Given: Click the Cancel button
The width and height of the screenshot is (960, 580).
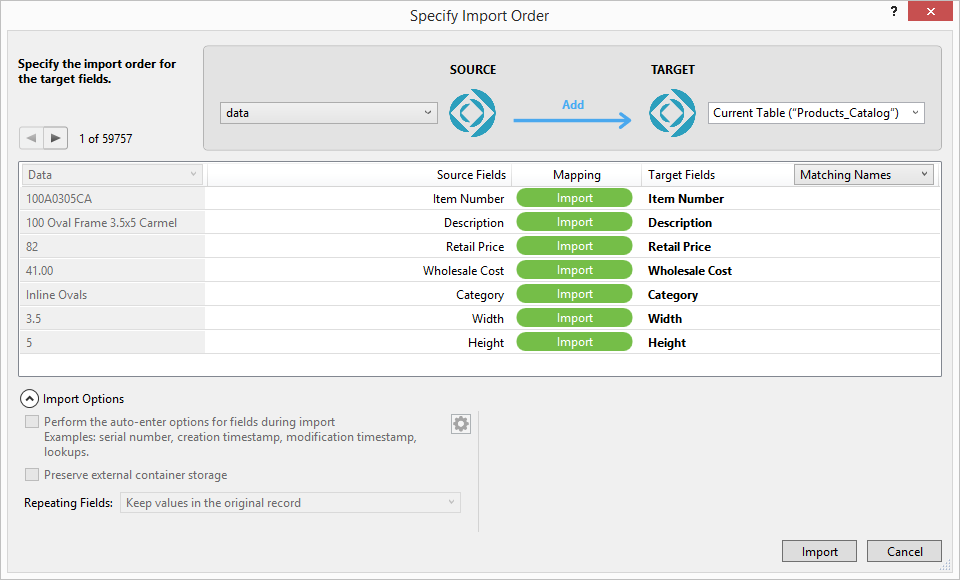Looking at the screenshot, I should (x=904, y=551).
